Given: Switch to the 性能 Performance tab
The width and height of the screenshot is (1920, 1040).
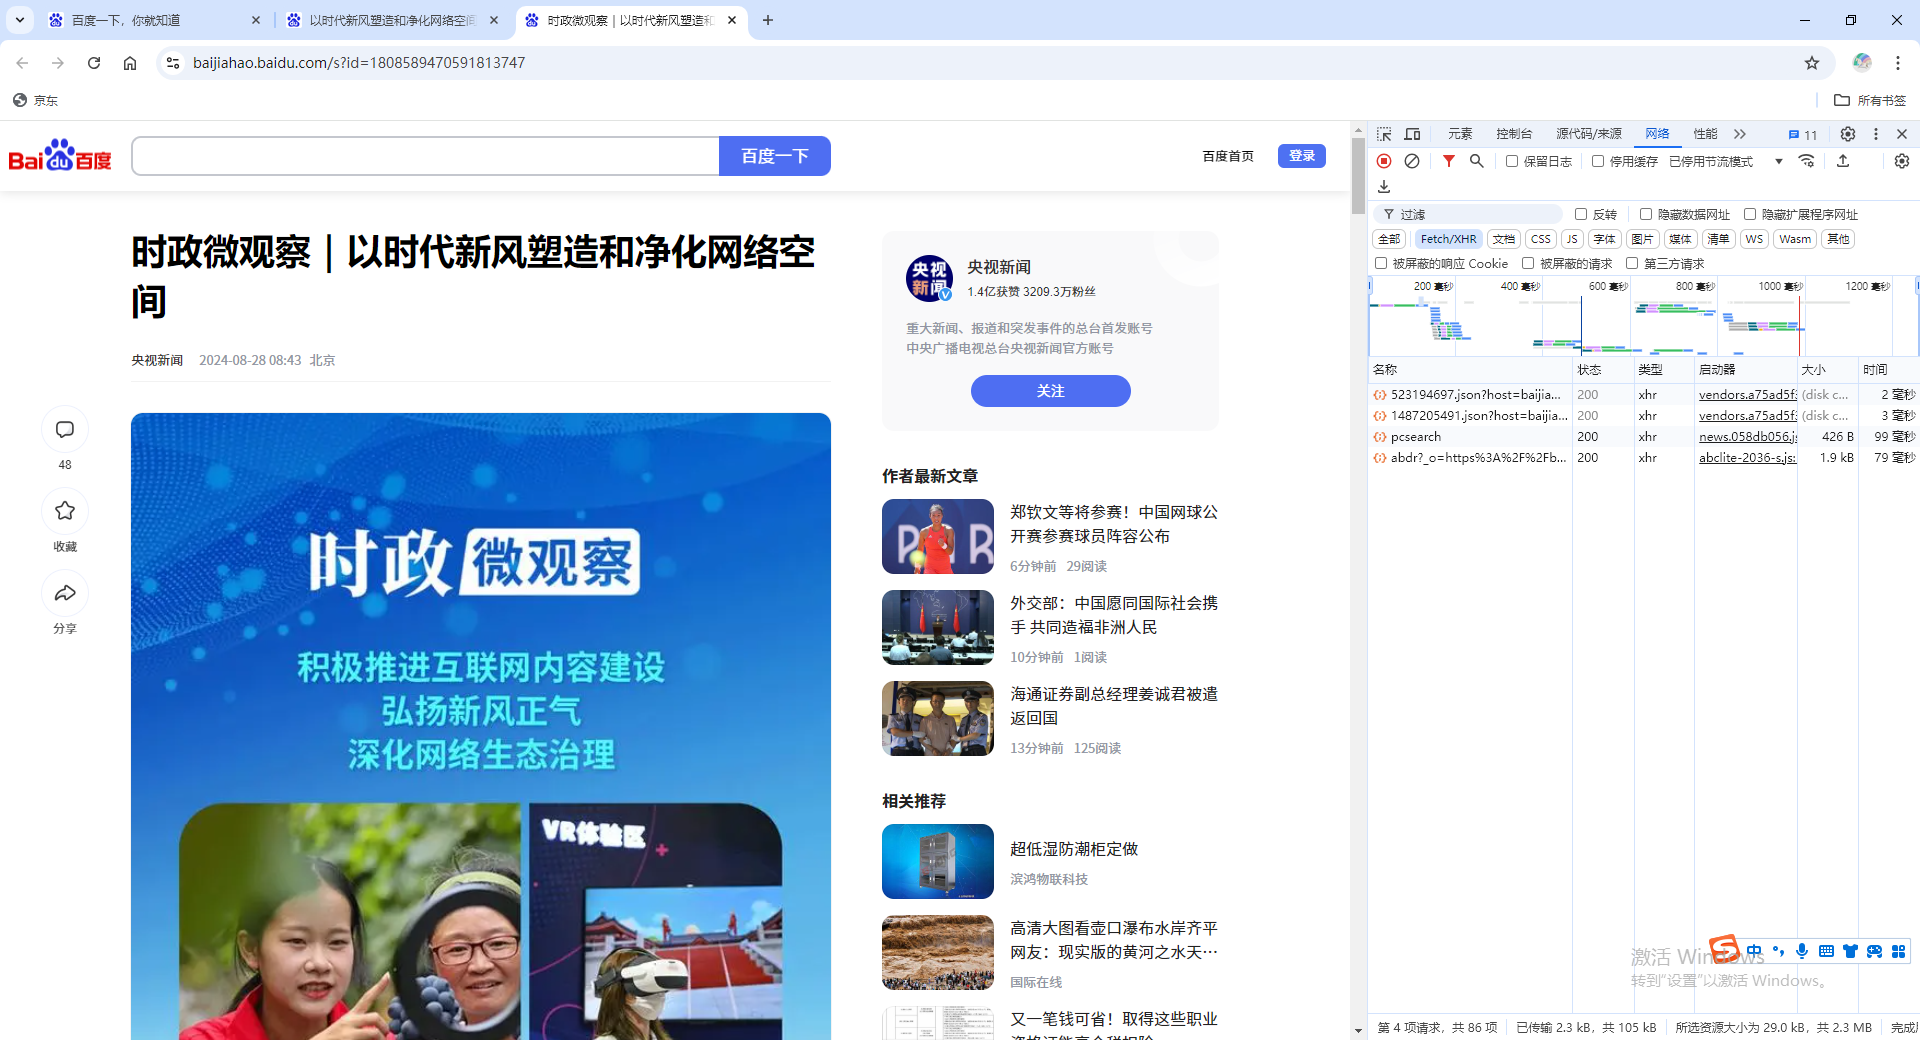Looking at the screenshot, I should [1705, 134].
